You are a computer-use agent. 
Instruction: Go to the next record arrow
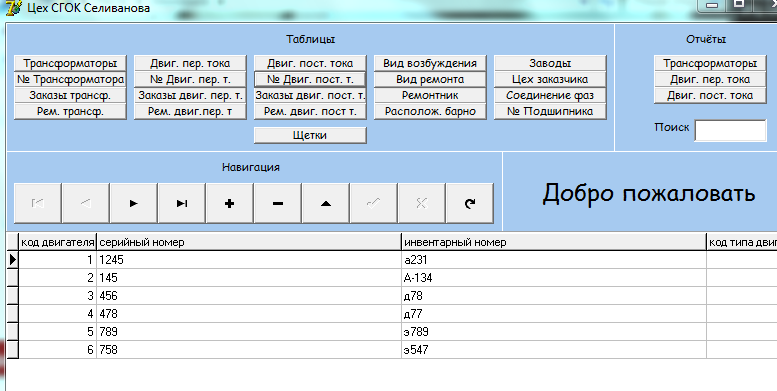(134, 203)
